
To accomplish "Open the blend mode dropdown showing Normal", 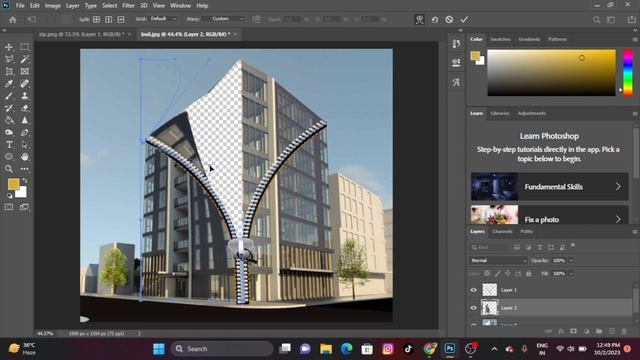I will 498,260.
